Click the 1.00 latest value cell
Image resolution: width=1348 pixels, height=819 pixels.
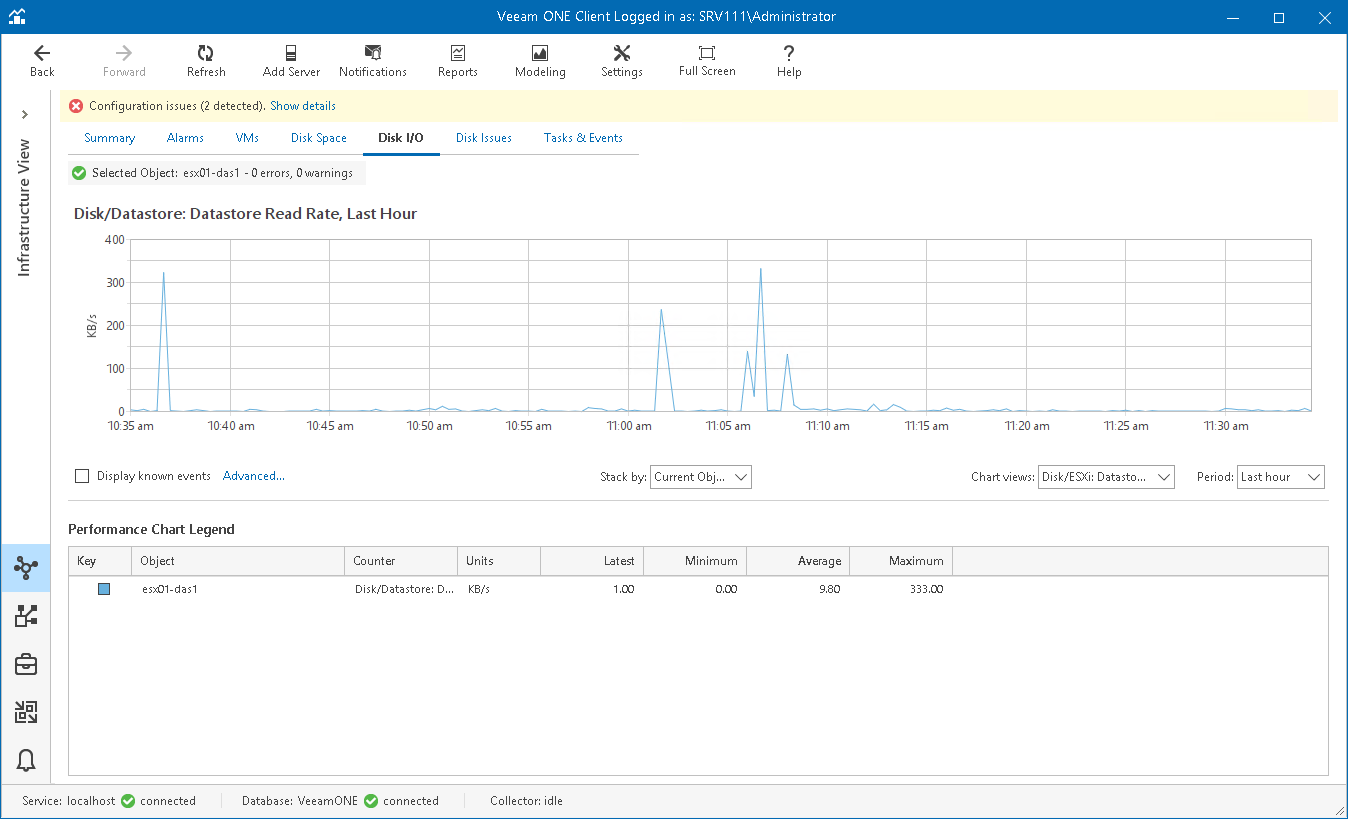[x=623, y=589]
